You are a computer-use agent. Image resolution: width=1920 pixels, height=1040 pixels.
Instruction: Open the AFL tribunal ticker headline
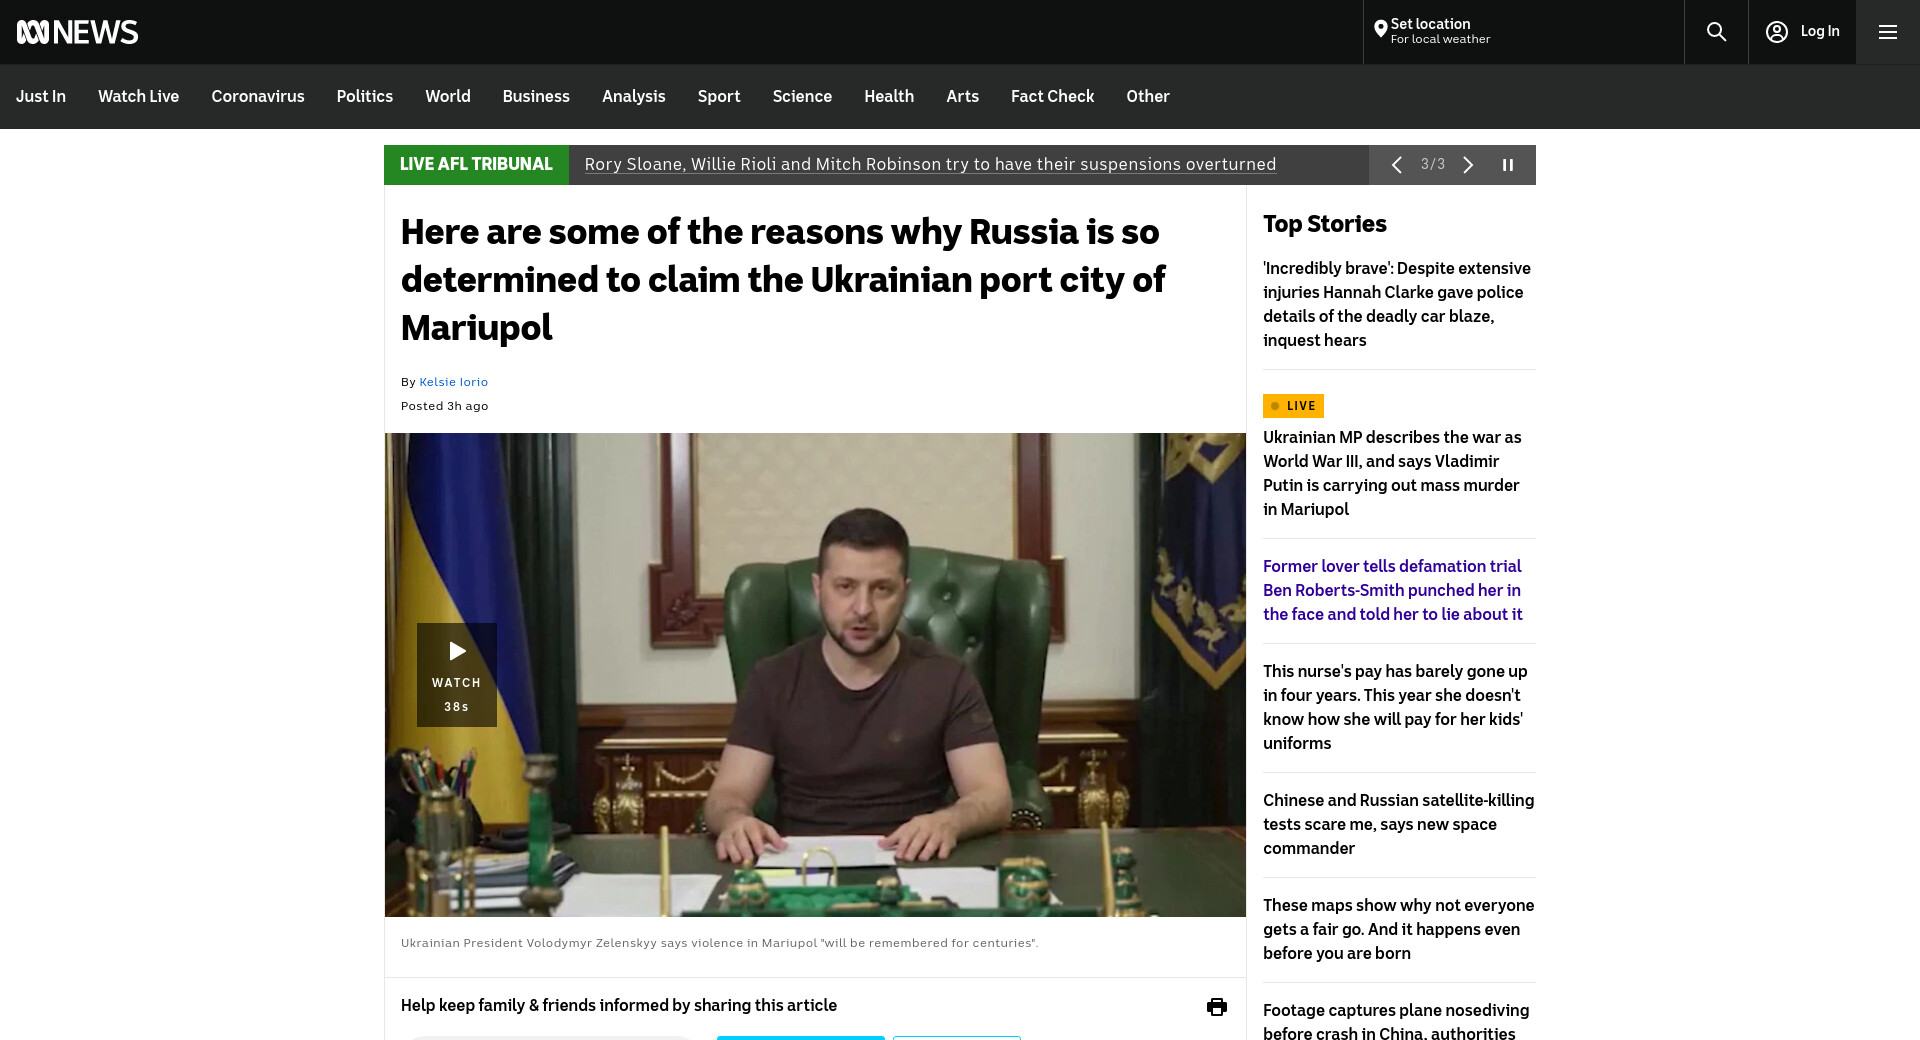[930, 165]
